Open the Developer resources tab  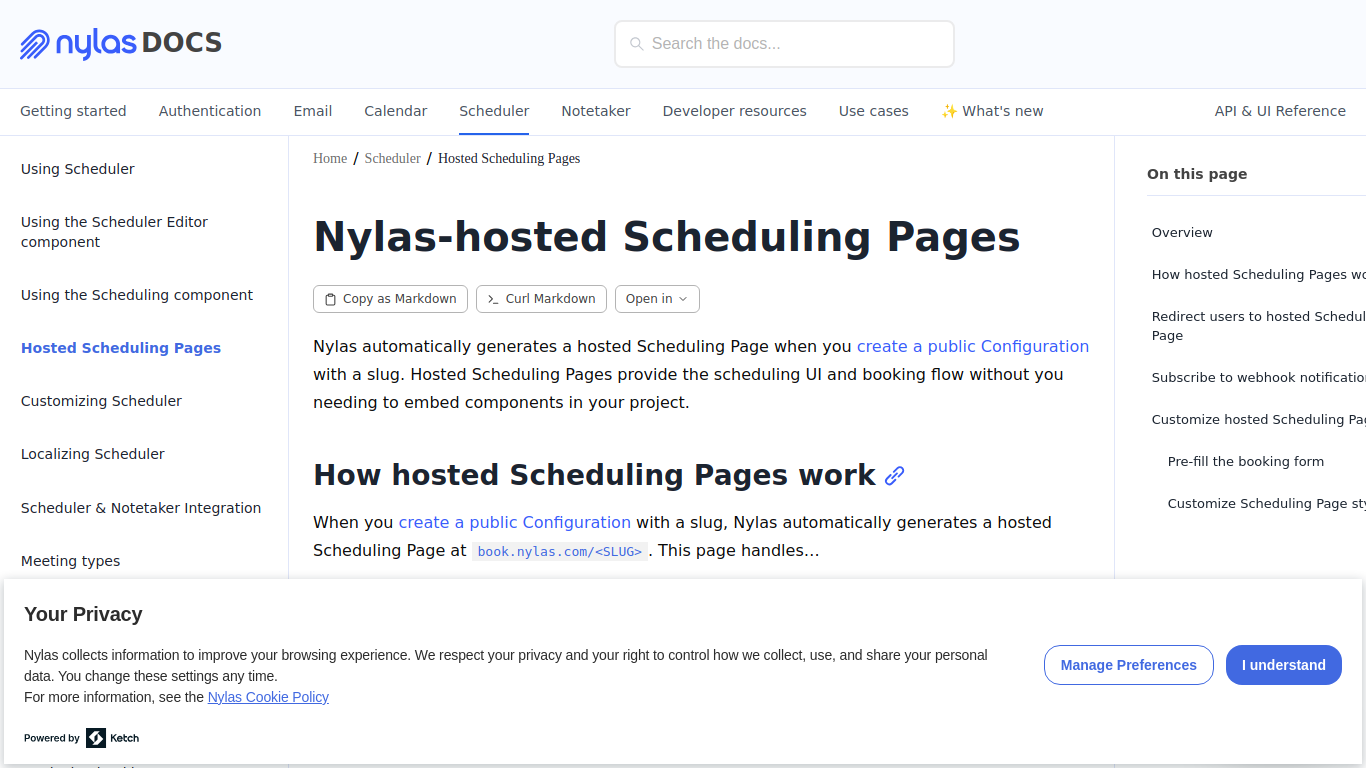pyautogui.click(x=735, y=111)
